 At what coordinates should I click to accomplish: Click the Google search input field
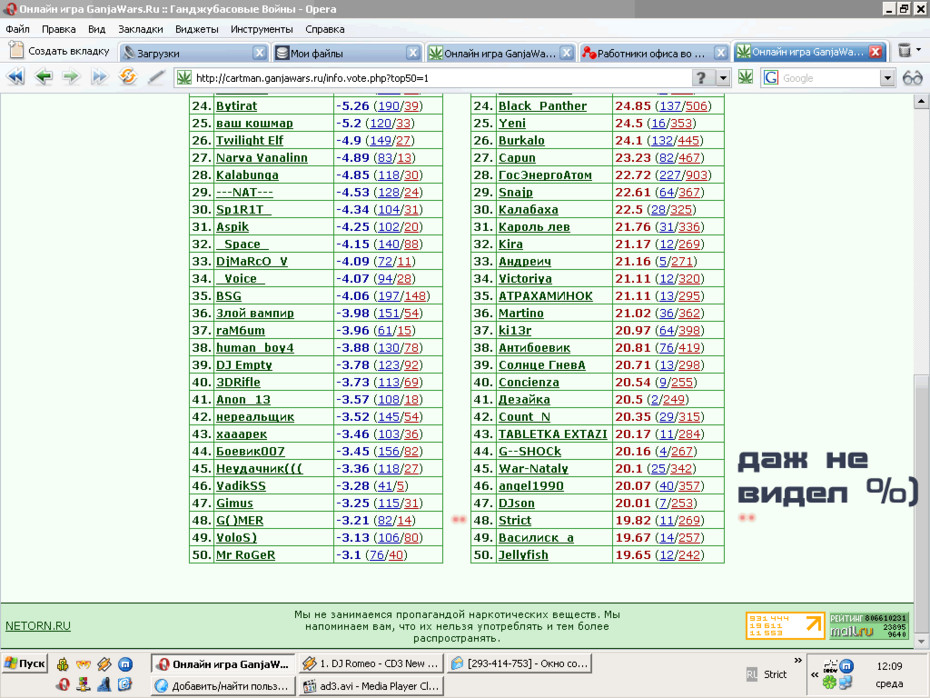click(829, 78)
